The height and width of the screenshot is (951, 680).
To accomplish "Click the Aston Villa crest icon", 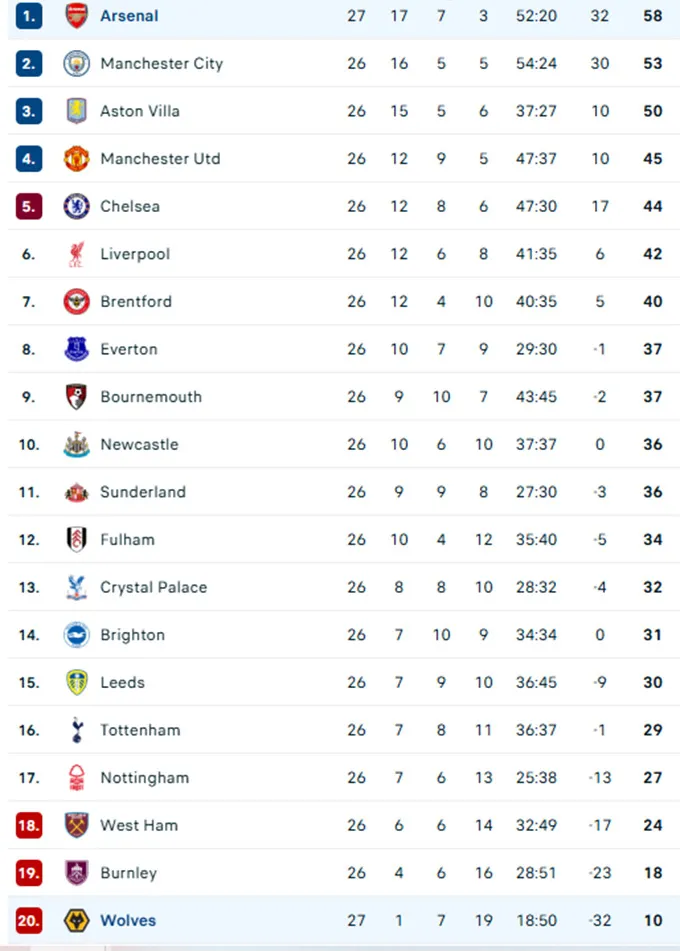I will 76,111.
